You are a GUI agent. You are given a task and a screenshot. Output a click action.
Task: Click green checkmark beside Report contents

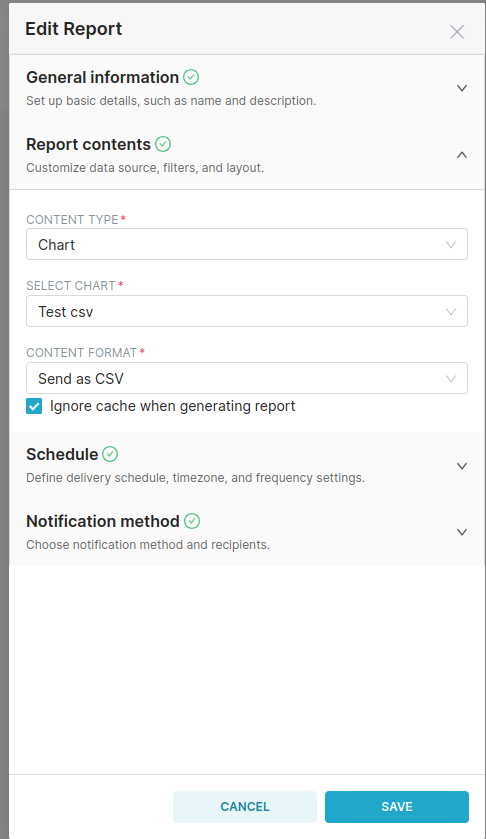[x=163, y=144]
